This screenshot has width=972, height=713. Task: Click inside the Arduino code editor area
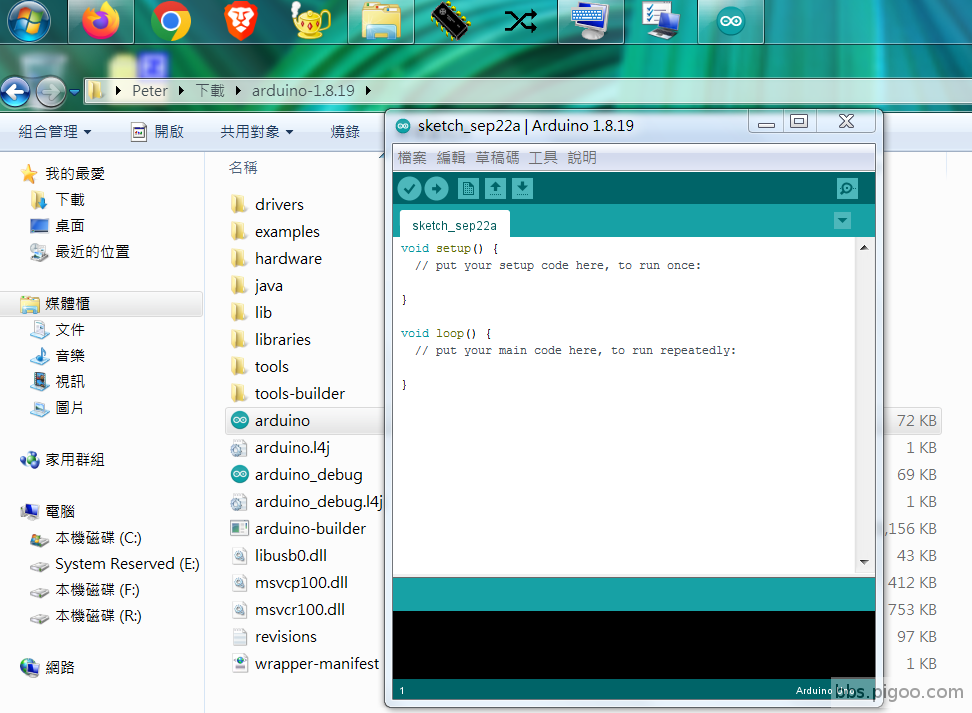tap(625, 406)
